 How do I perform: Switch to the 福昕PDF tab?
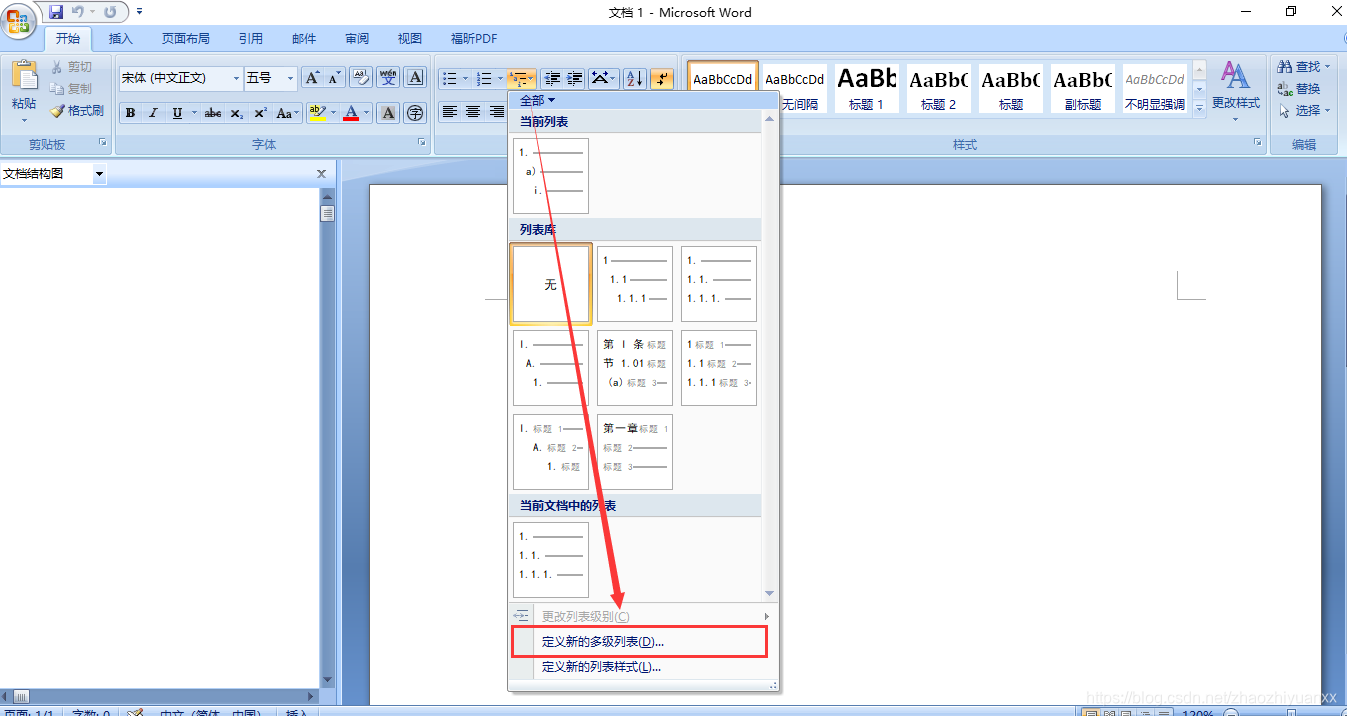click(474, 39)
